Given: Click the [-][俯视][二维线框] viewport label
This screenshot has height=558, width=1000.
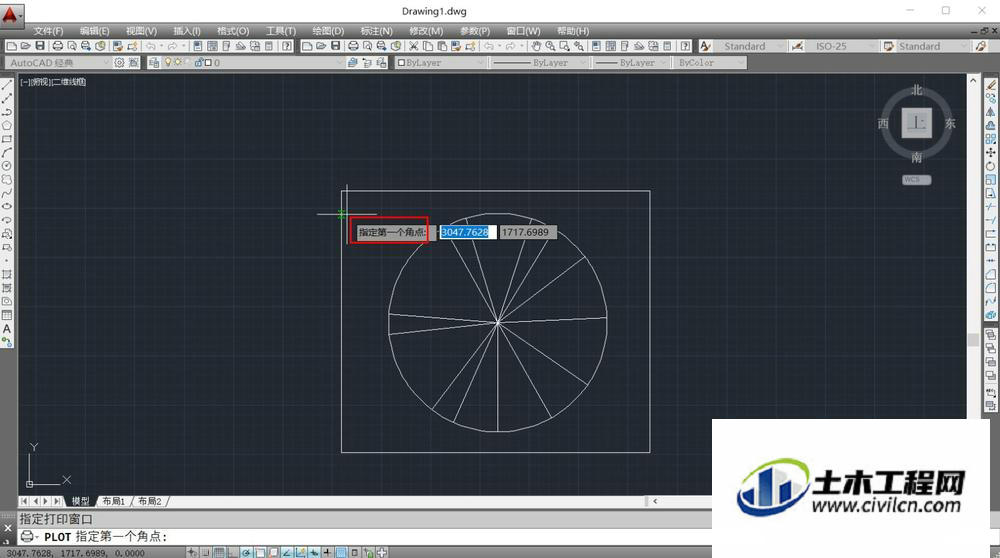Looking at the screenshot, I should [53, 82].
